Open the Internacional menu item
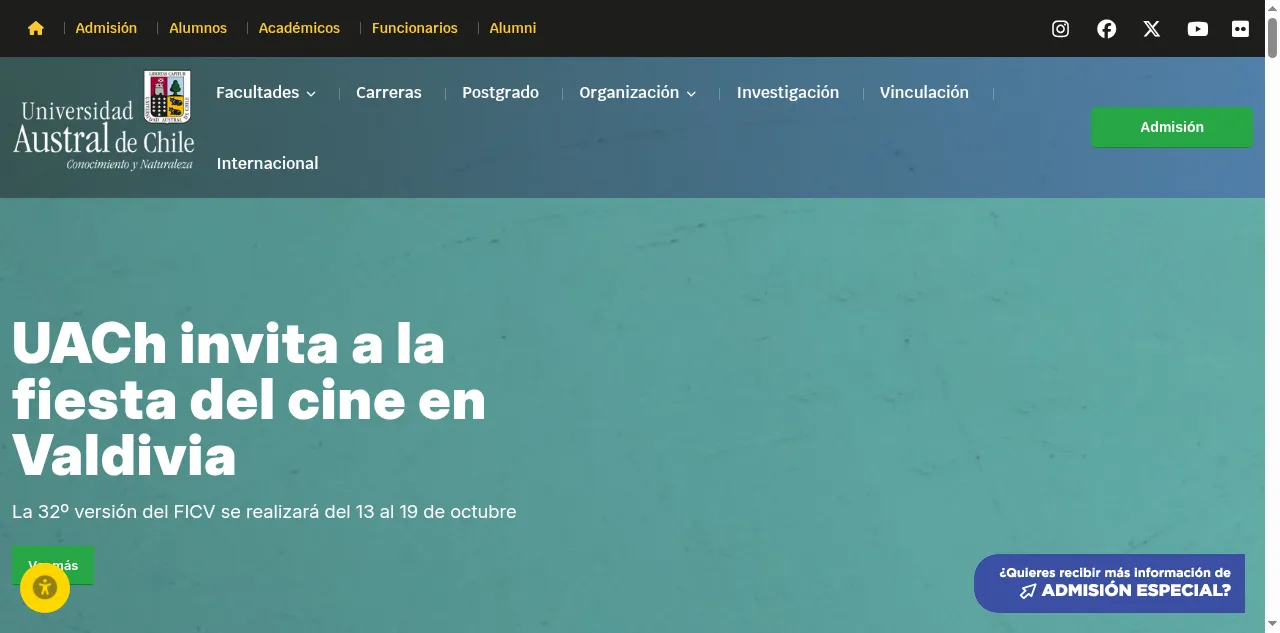1280x633 pixels. 267,163
